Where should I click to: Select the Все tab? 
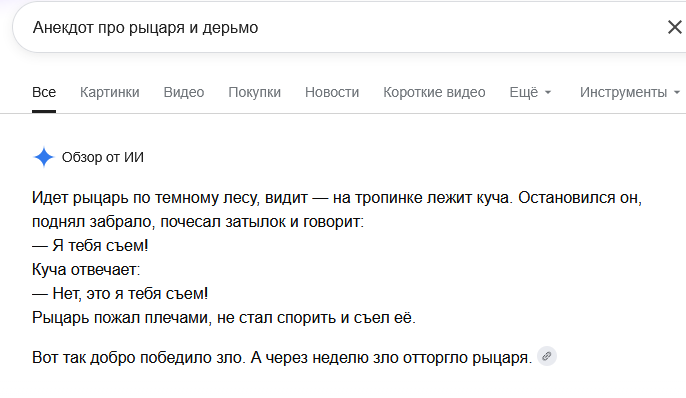click(x=44, y=92)
